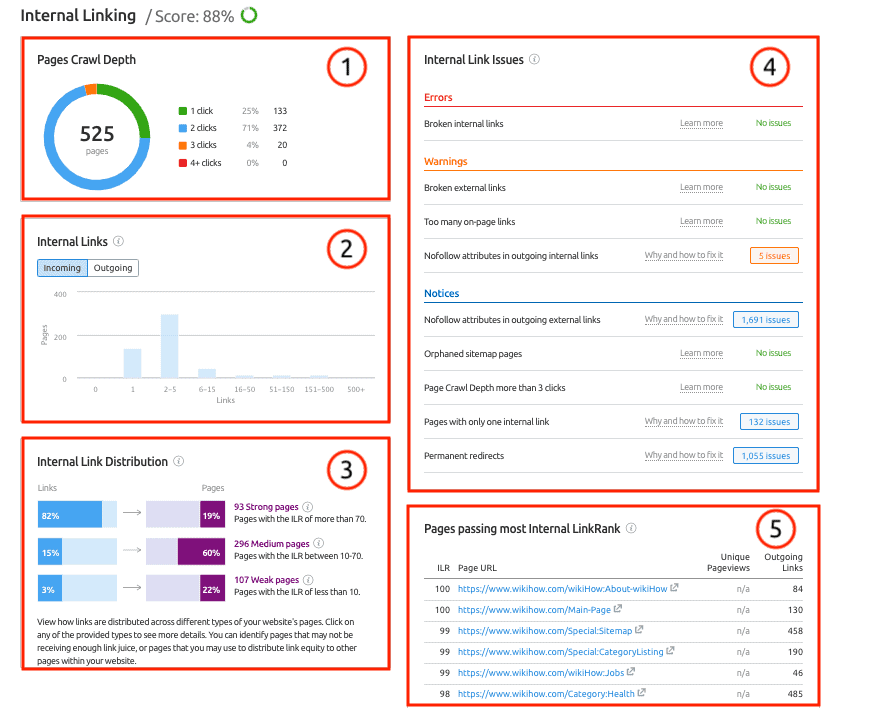
Task: Toggle the 4+ clicks legend entry
Action: [x=209, y=162]
